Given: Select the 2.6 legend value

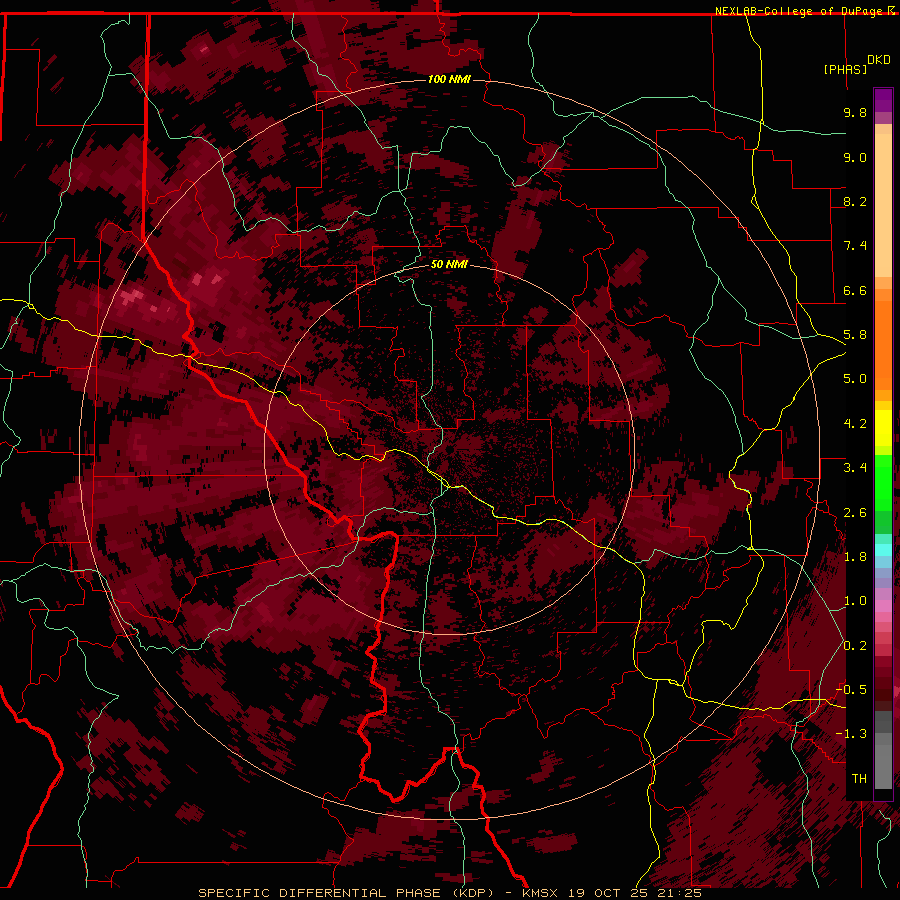Looking at the screenshot, I should click(x=855, y=513).
